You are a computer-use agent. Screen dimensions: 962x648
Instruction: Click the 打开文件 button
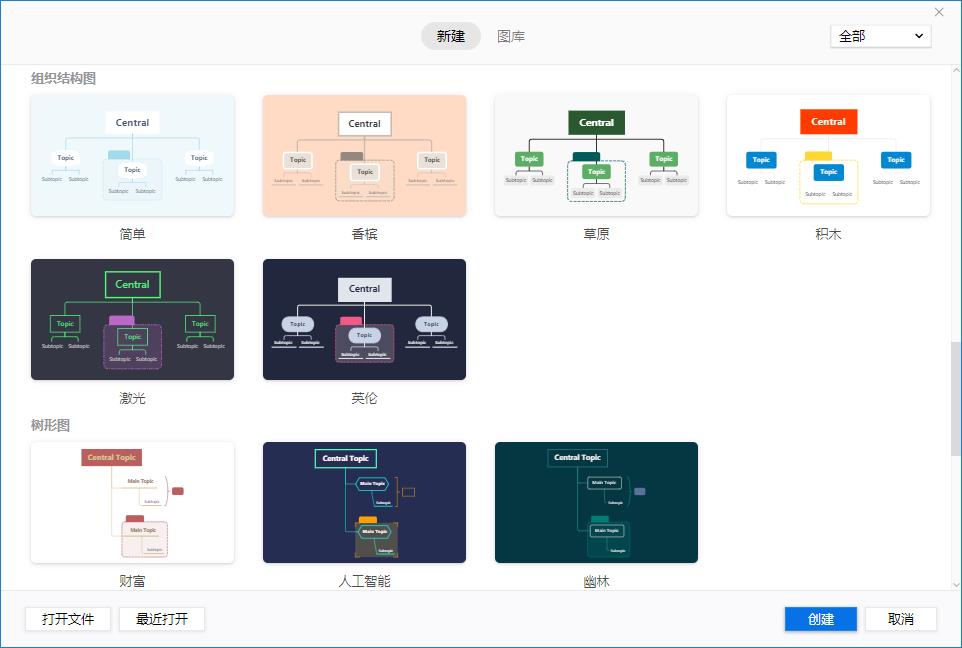(x=68, y=619)
